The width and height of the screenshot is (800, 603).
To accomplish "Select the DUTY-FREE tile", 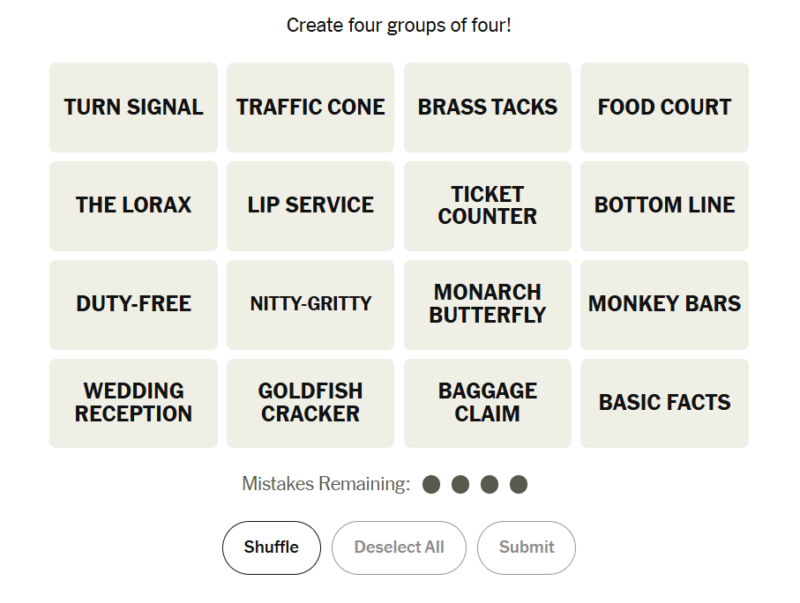I will pyautogui.click(x=133, y=304).
